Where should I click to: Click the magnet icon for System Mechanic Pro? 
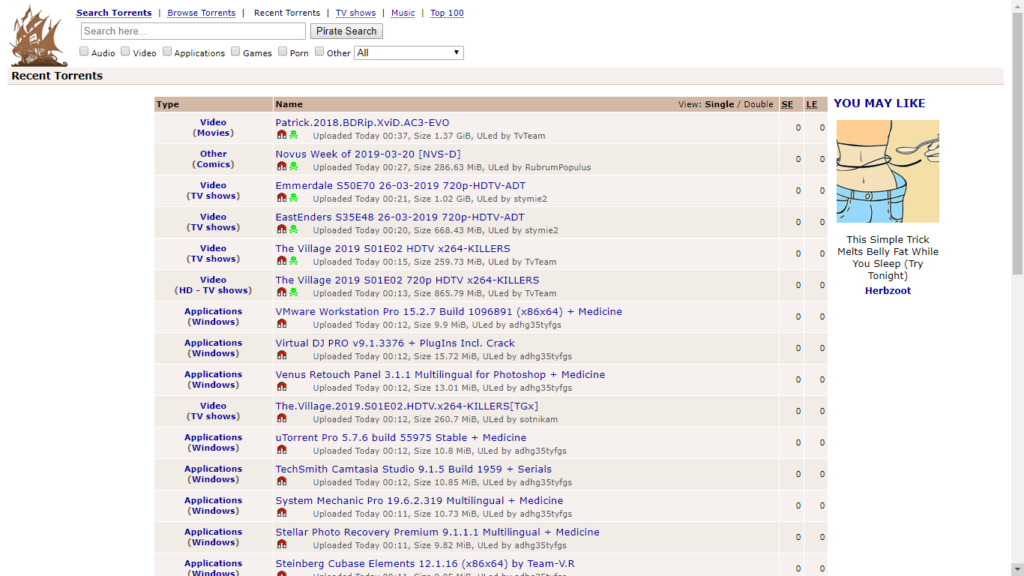281,513
